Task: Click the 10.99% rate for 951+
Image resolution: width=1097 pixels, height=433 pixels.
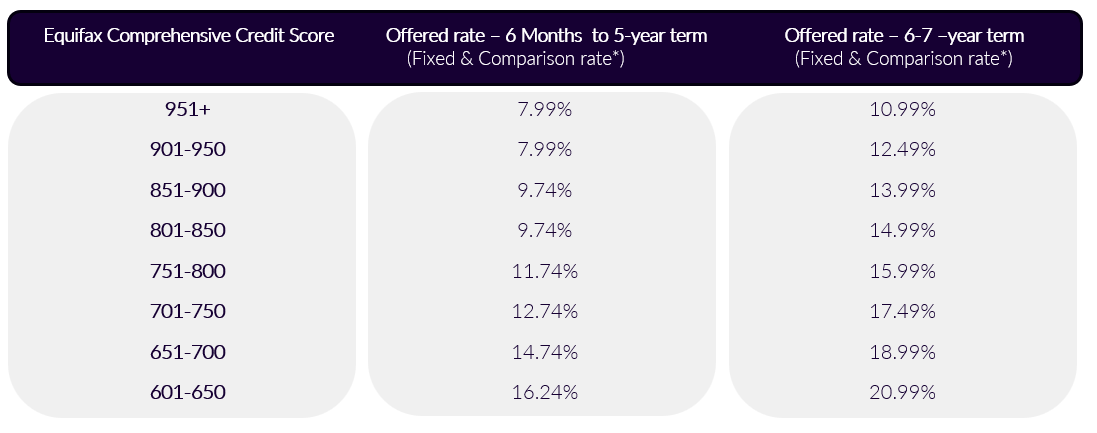Action: click(903, 110)
